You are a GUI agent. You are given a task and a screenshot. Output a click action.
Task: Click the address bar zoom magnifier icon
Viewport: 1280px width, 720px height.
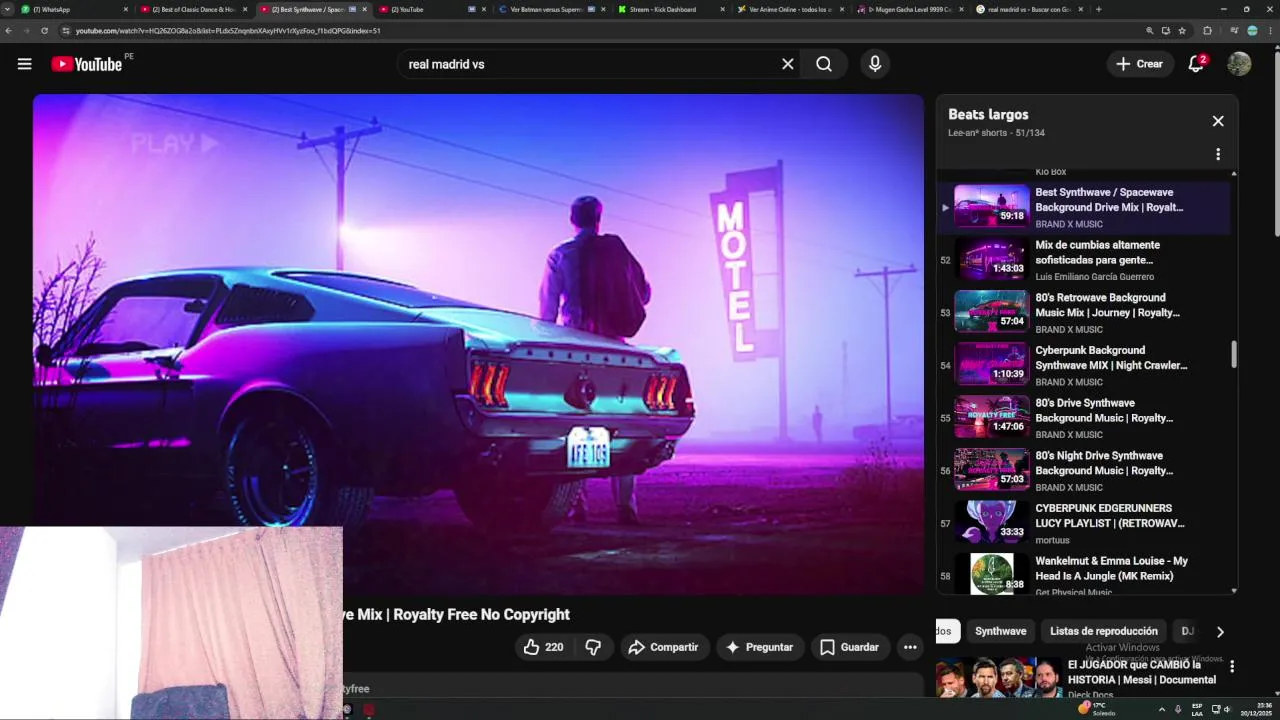(1150, 31)
